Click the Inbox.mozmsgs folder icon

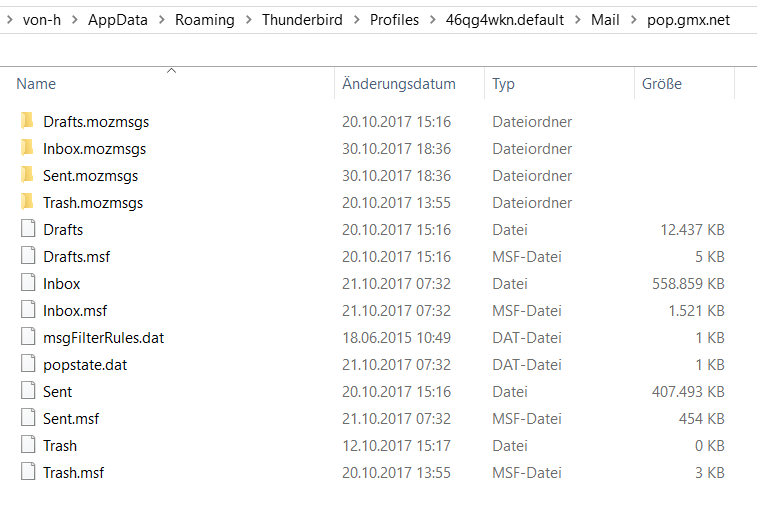(x=27, y=149)
